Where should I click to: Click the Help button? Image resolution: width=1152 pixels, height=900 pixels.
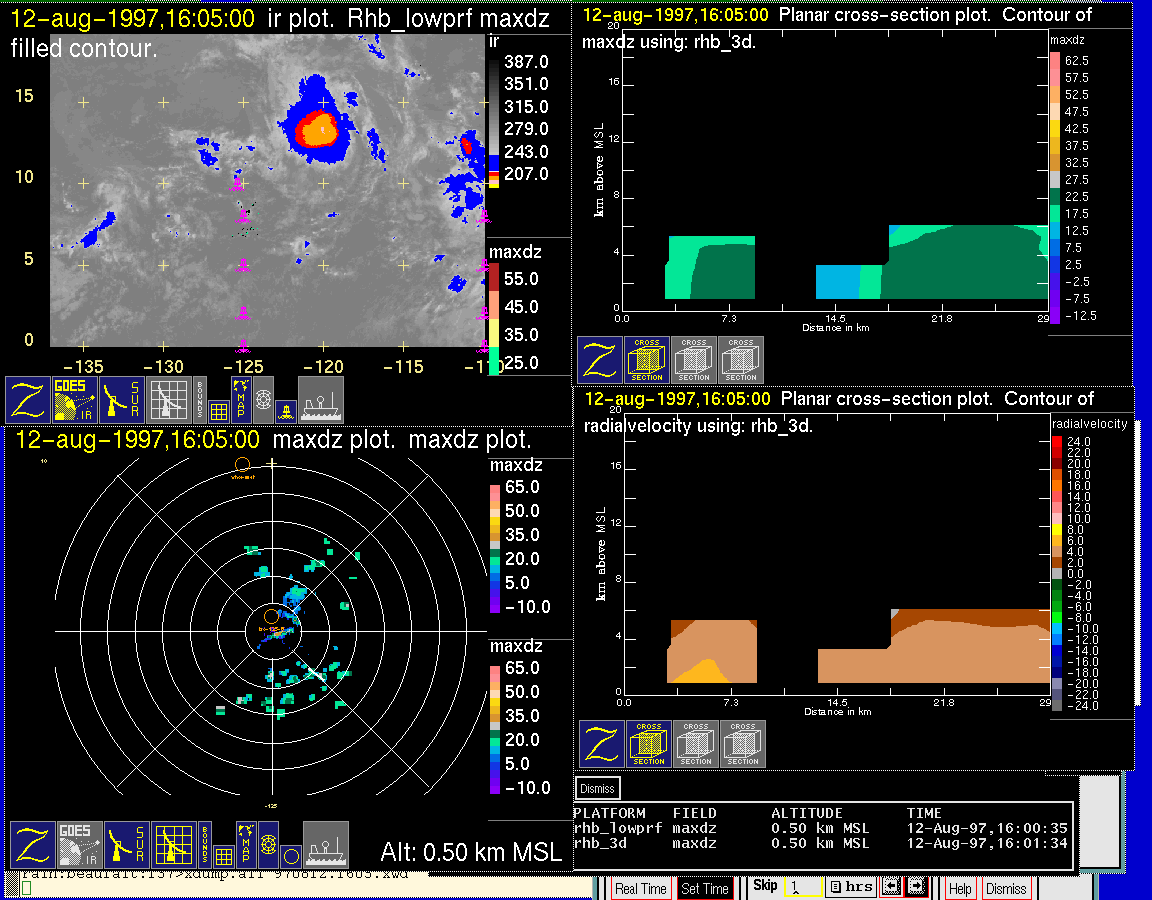[960, 888]
